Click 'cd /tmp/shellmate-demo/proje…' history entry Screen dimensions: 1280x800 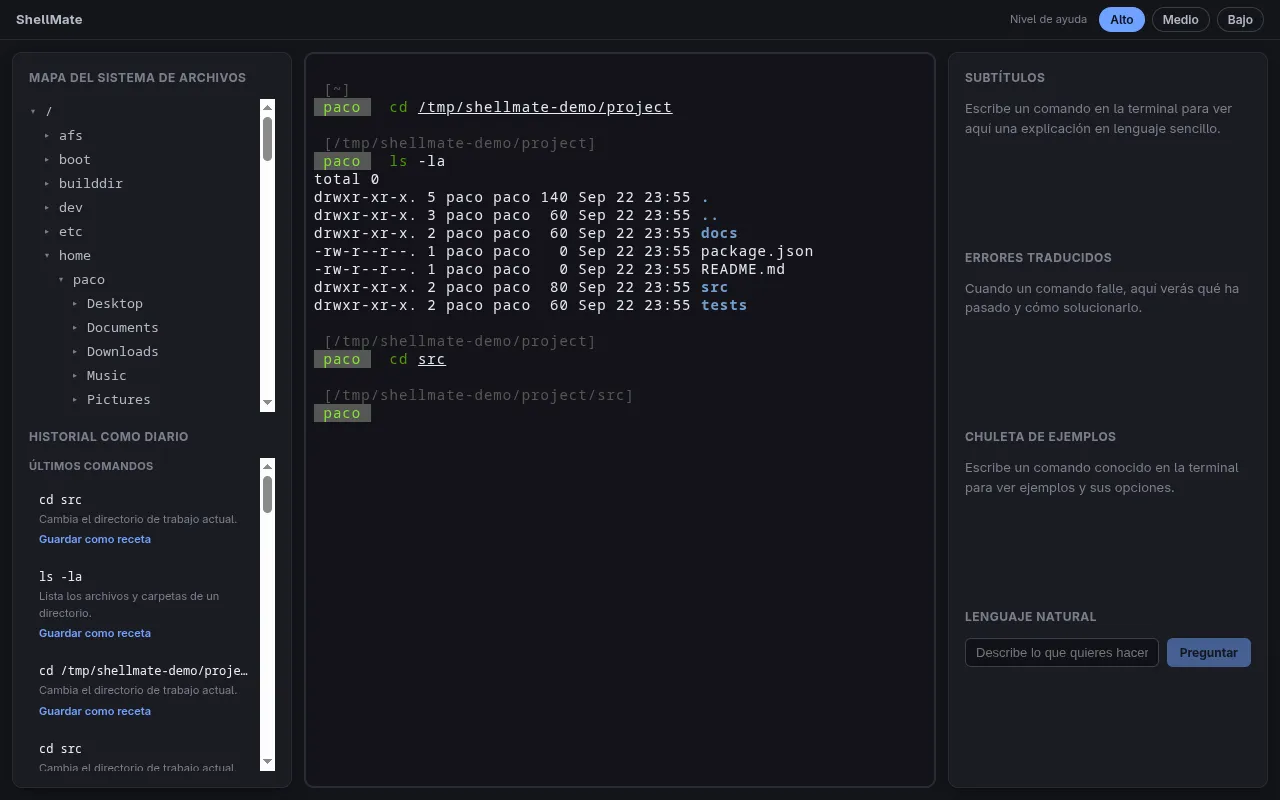[143, 671]
